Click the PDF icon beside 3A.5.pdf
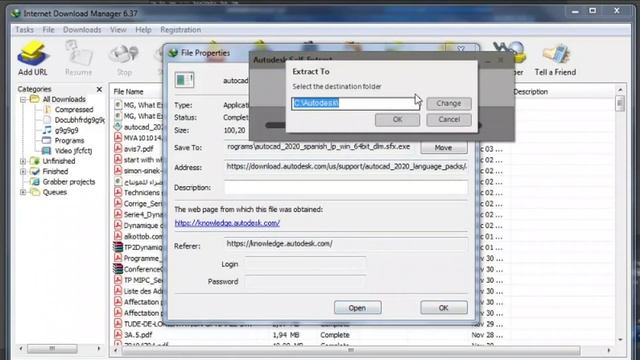 coord(118,334)
